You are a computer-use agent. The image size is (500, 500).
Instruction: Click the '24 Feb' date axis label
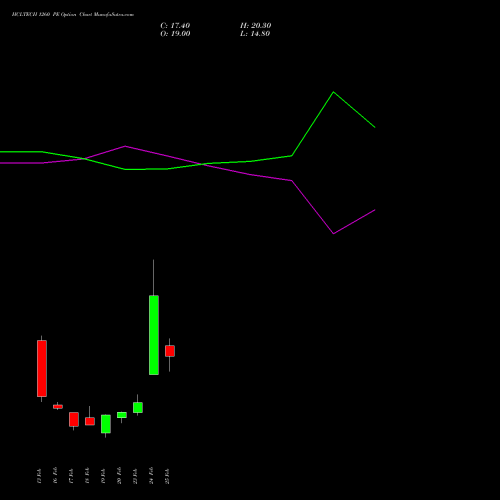click(151, 476)
